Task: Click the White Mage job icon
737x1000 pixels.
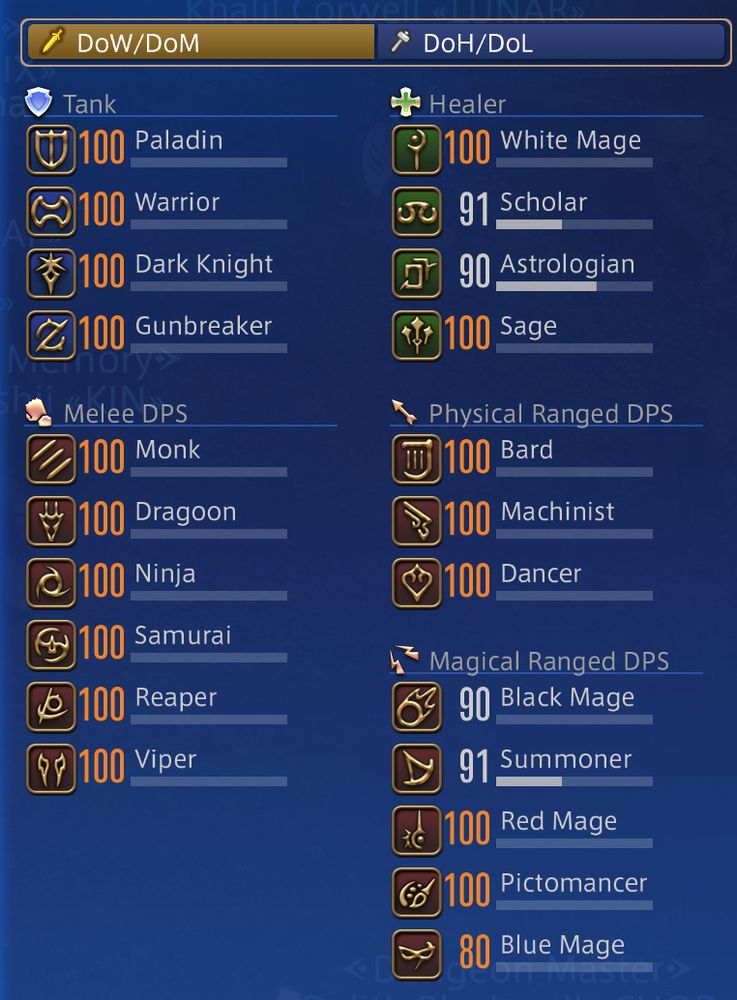Action: (x=416, y=150)
